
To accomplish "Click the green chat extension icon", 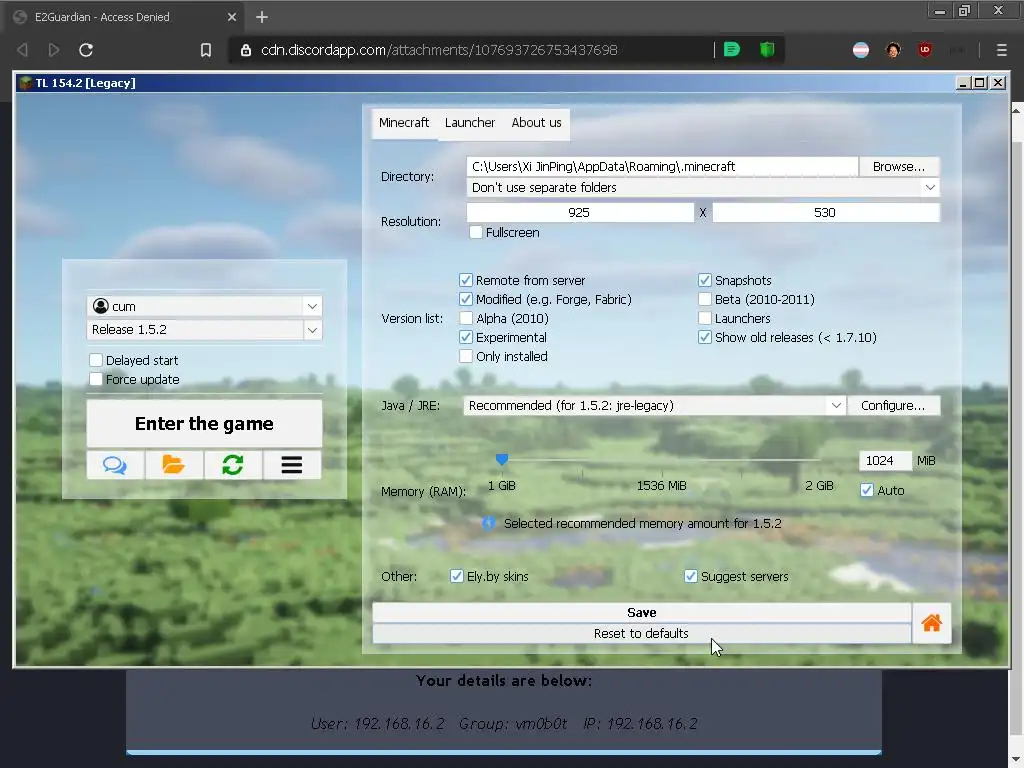I will coord(731,50).
